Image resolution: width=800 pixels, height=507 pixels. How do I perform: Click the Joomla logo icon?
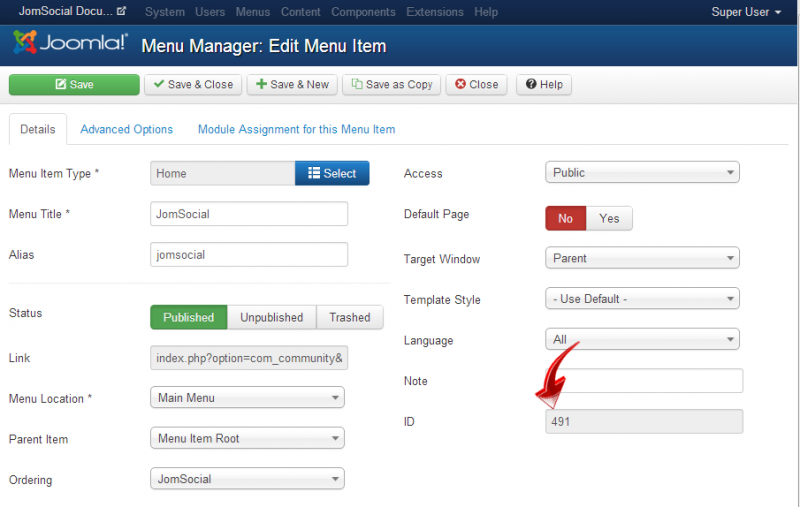(25, 42)
